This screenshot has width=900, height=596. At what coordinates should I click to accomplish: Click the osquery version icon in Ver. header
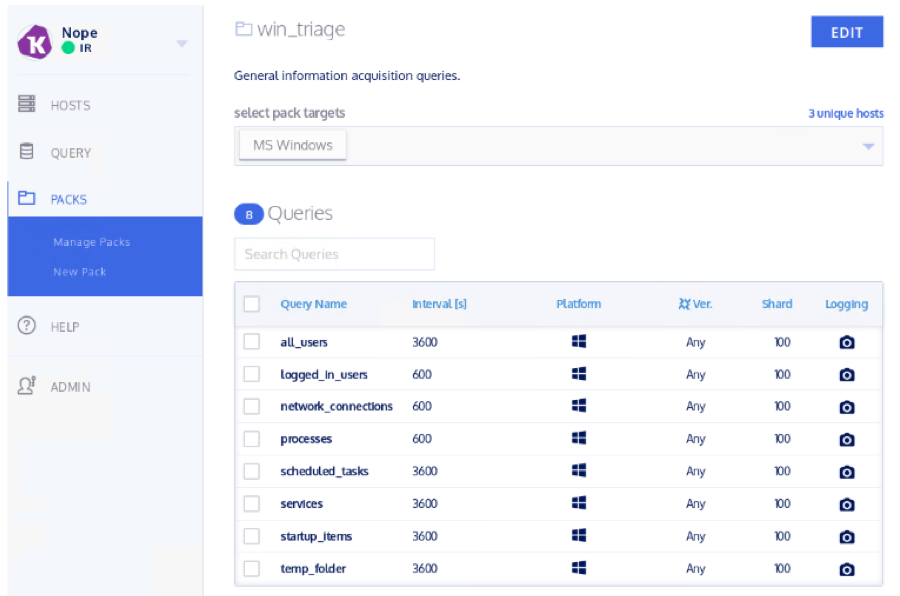[684, 304]
